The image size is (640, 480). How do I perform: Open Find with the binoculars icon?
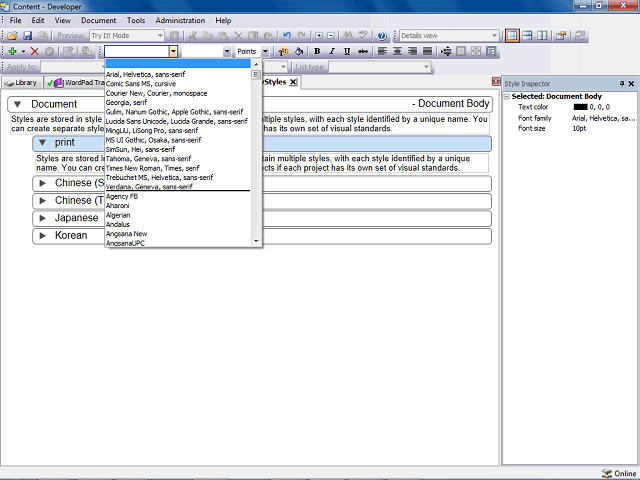tap(348, 36)
